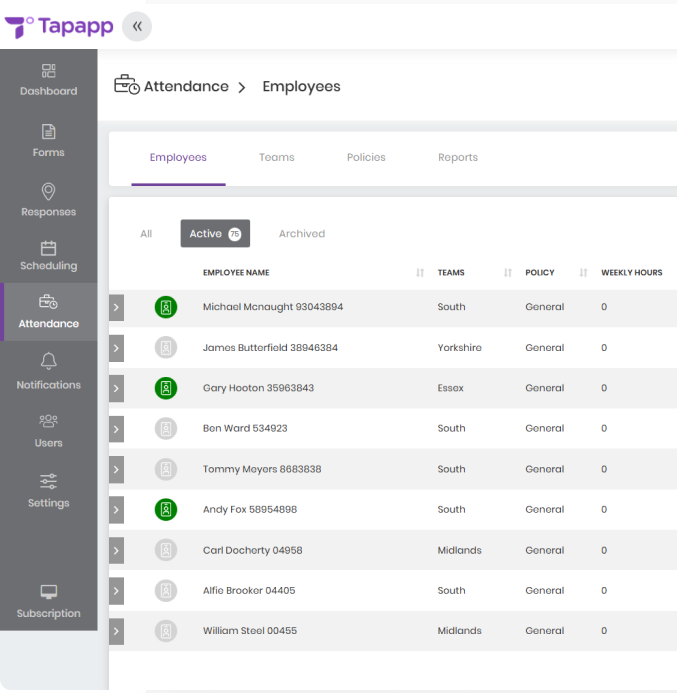Show All employees filter
Viewport: 677px width, 693px height.
[x=146, y=234]
